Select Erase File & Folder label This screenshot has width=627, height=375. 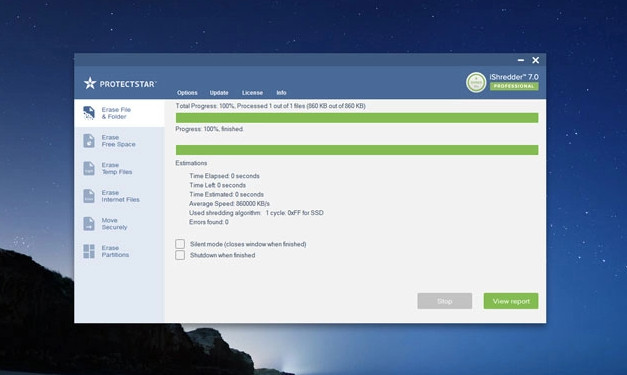(x=116, y=113)
